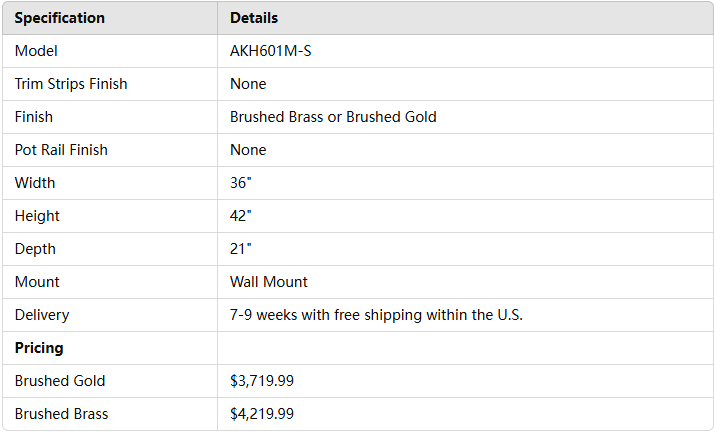Click the Specification column header

60,18
